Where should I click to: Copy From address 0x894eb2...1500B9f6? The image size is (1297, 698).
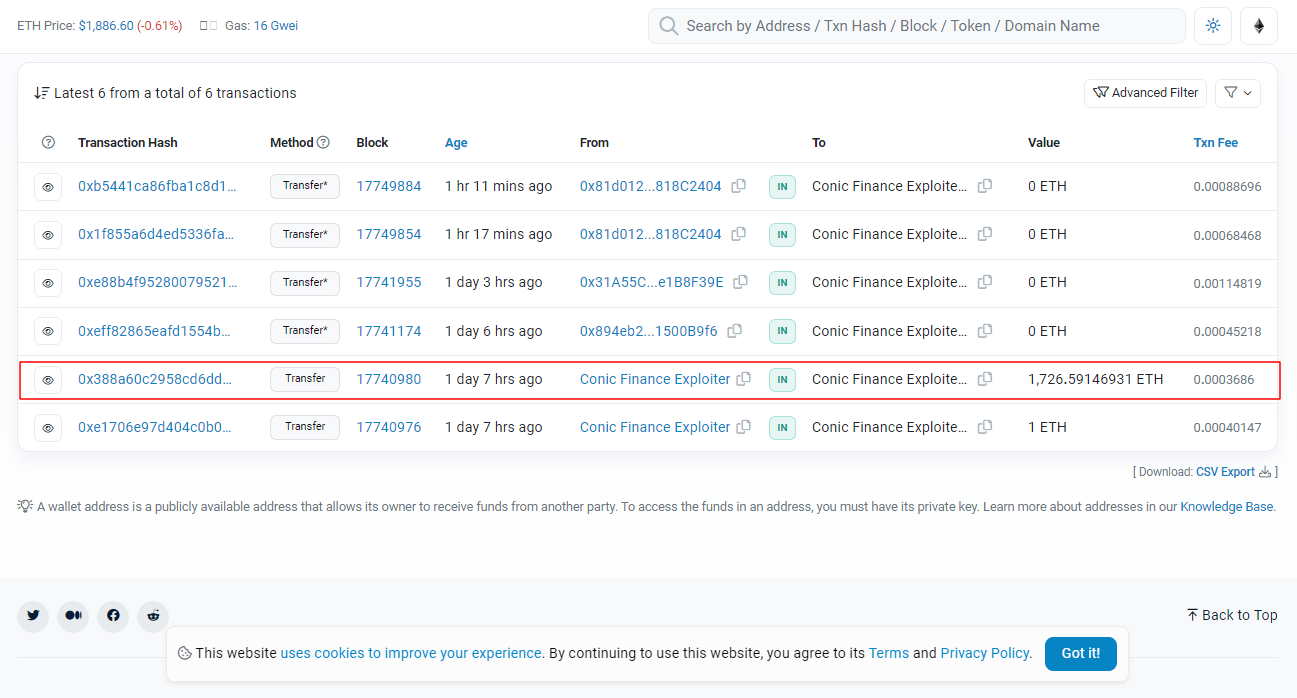[x=735, y=331]
